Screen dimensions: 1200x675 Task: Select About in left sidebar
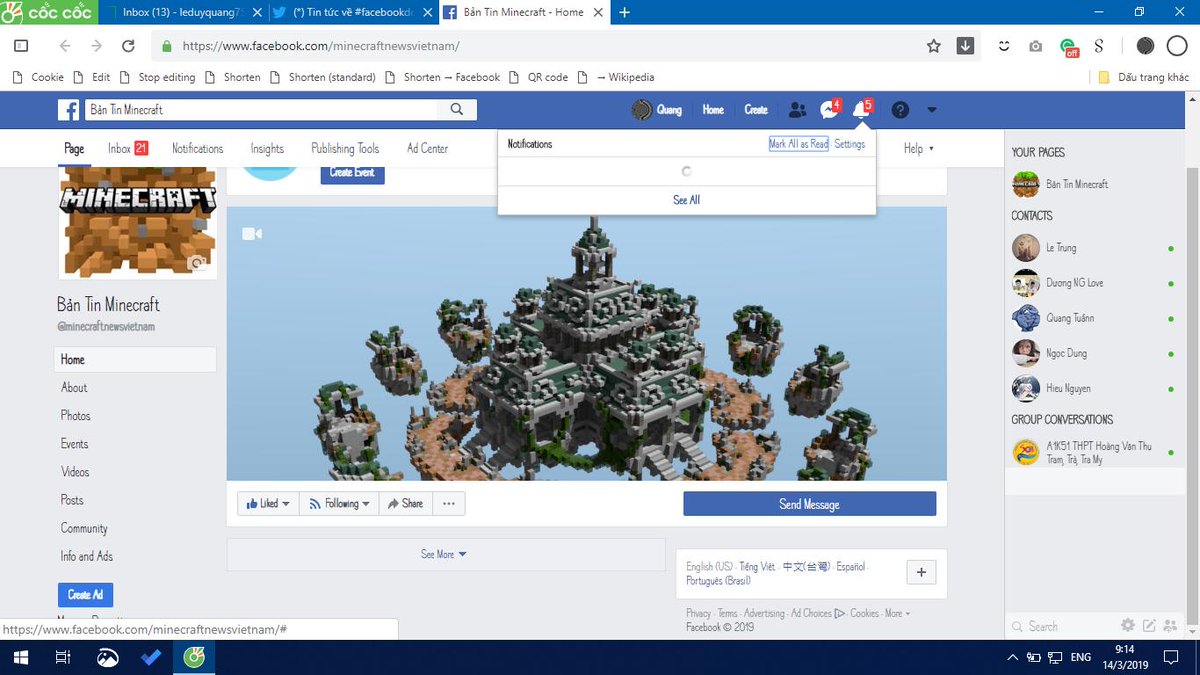(x=74, y=387)
